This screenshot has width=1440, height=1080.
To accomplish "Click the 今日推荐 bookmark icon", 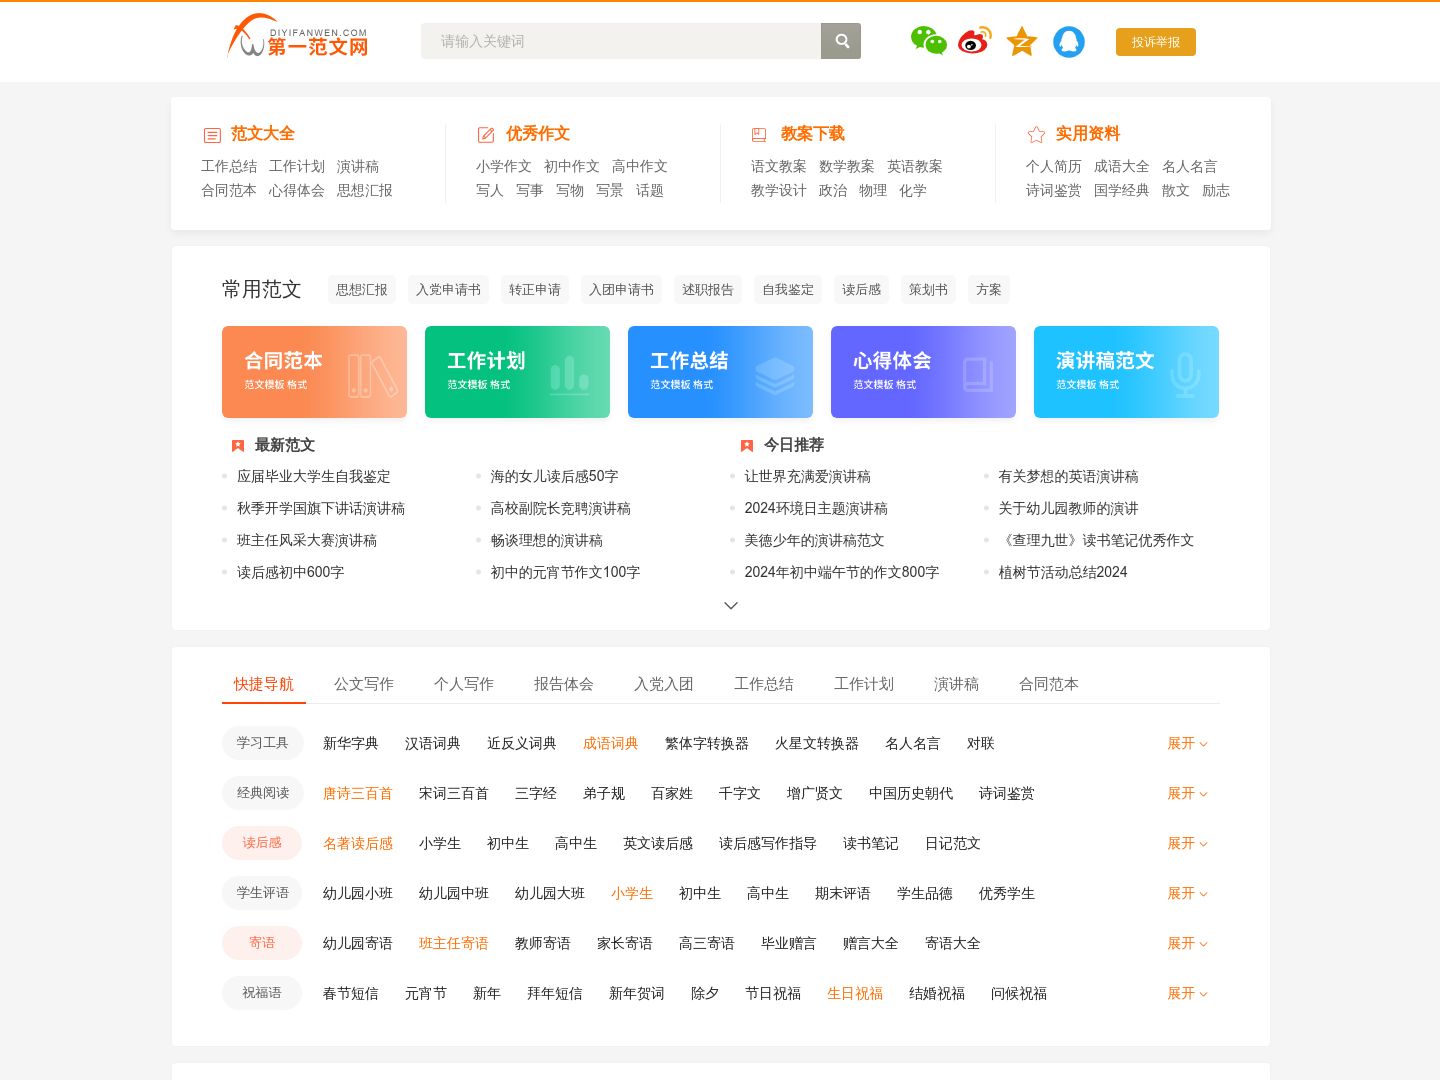I will click(x=746, y=446).
